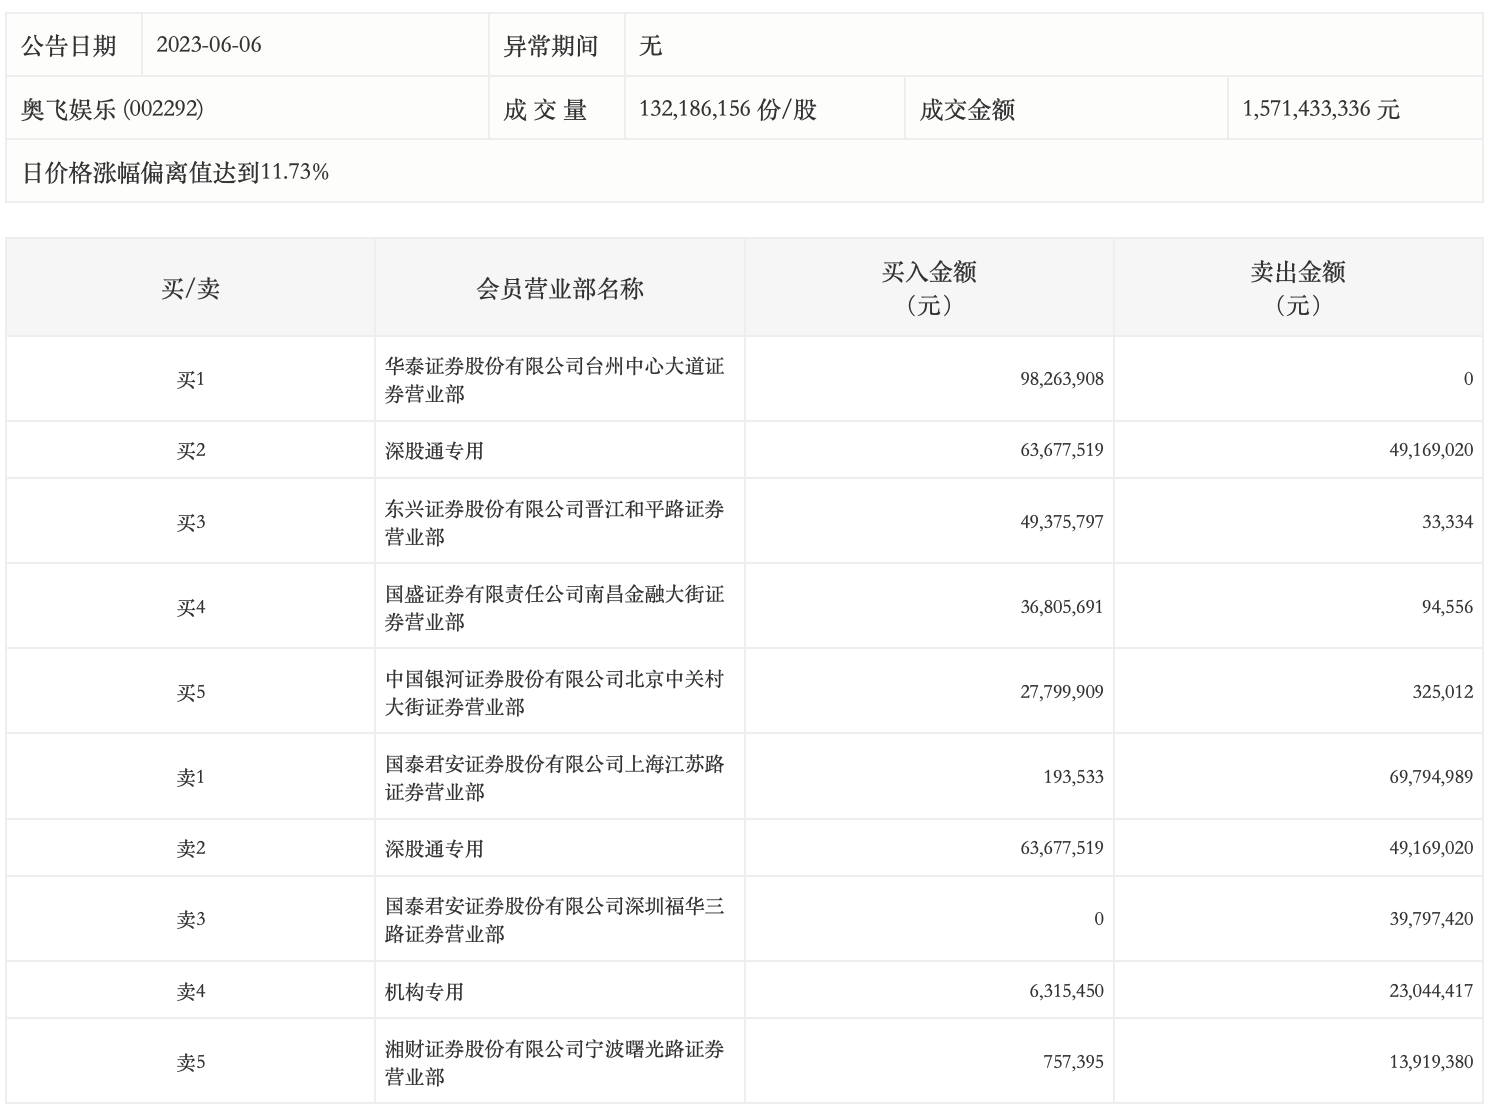
Task: Select 国泰君安深圳福华三路证券营业部 entry
Action: 554,920
